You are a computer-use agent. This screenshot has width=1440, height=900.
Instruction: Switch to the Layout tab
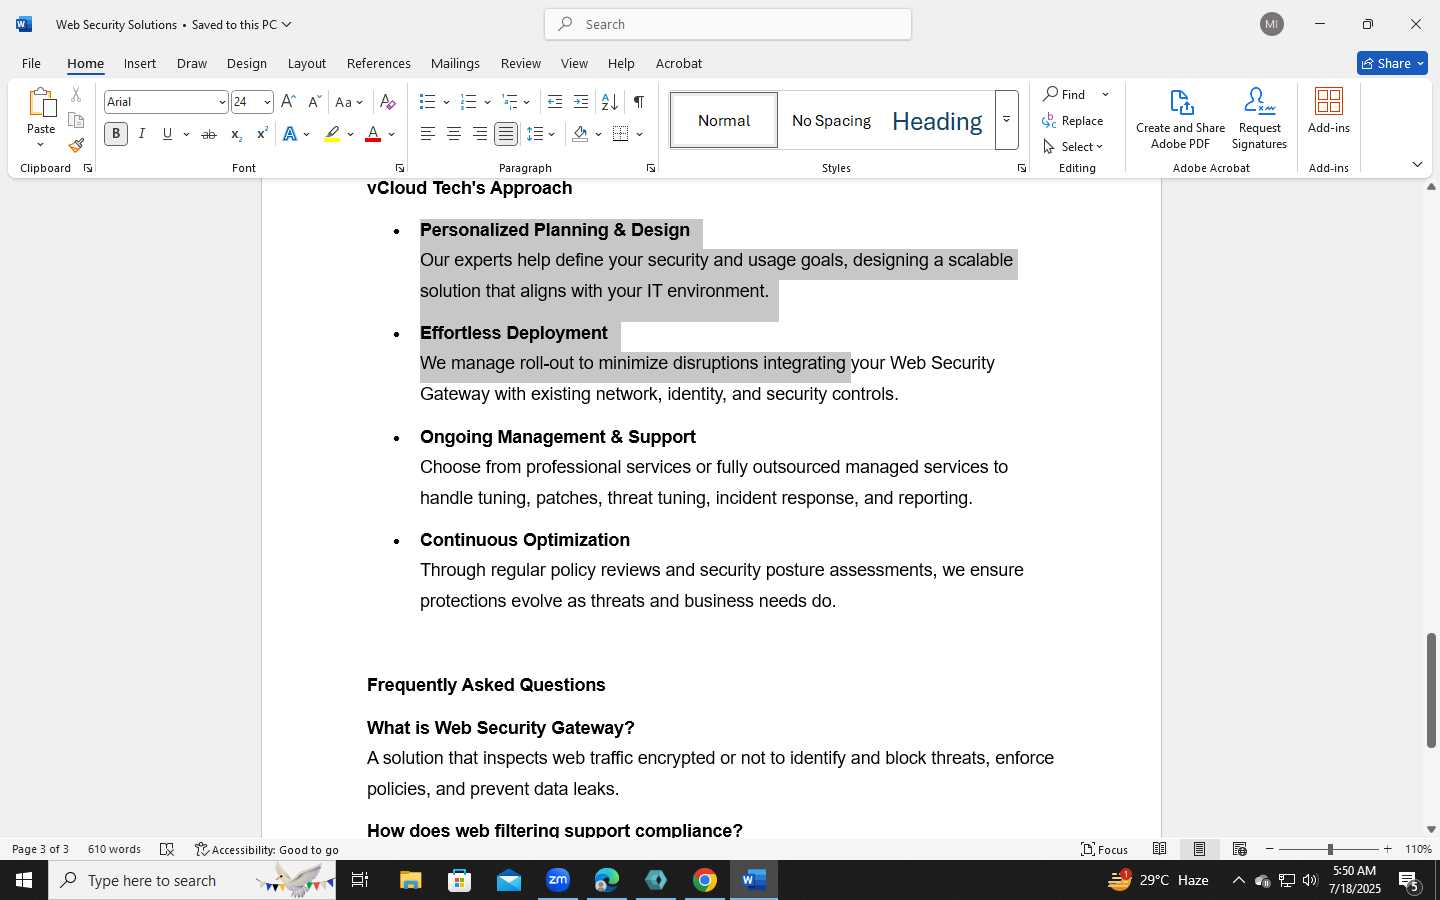[307, 63]
